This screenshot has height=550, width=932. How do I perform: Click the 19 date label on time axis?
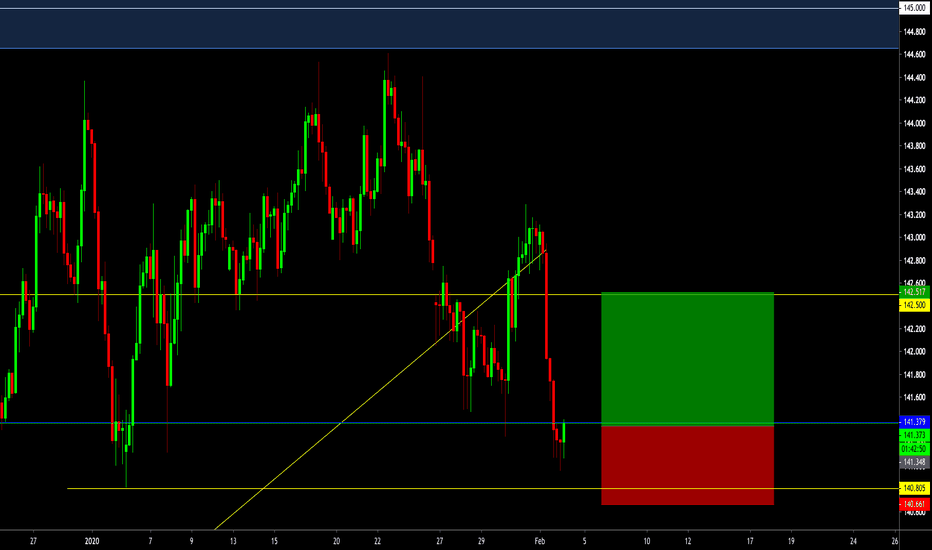click(791, 541)
